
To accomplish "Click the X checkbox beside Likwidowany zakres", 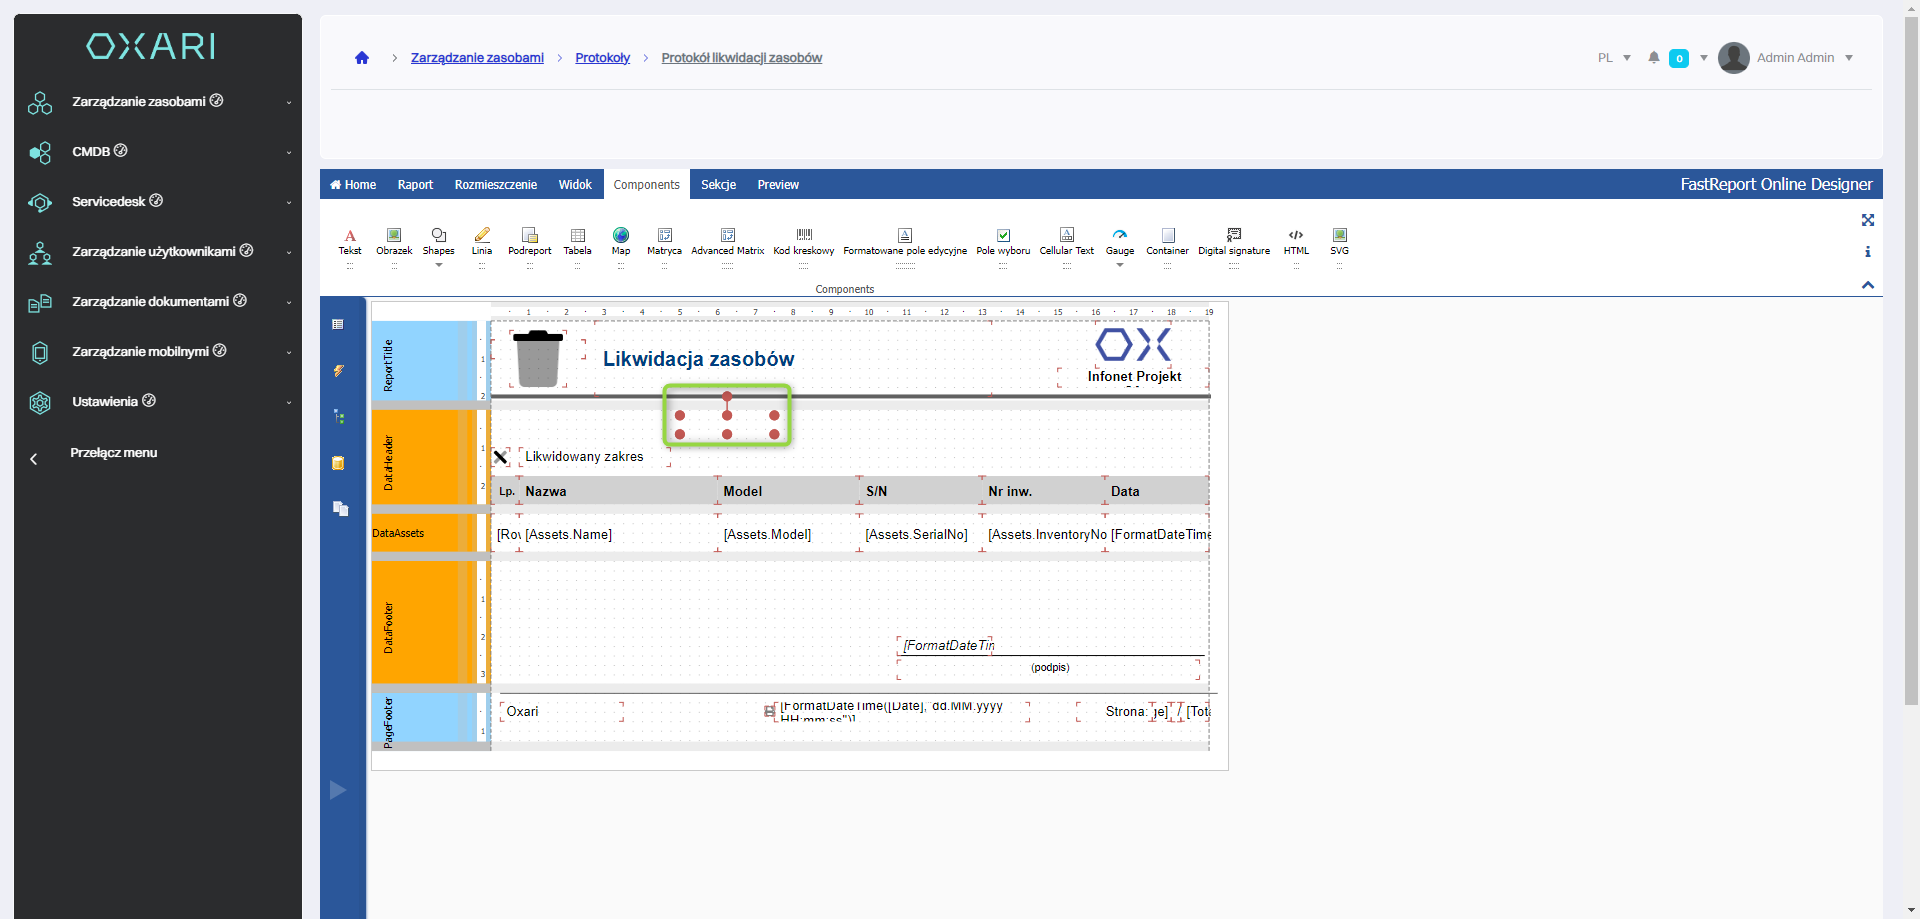I will (x=501, y=457).
